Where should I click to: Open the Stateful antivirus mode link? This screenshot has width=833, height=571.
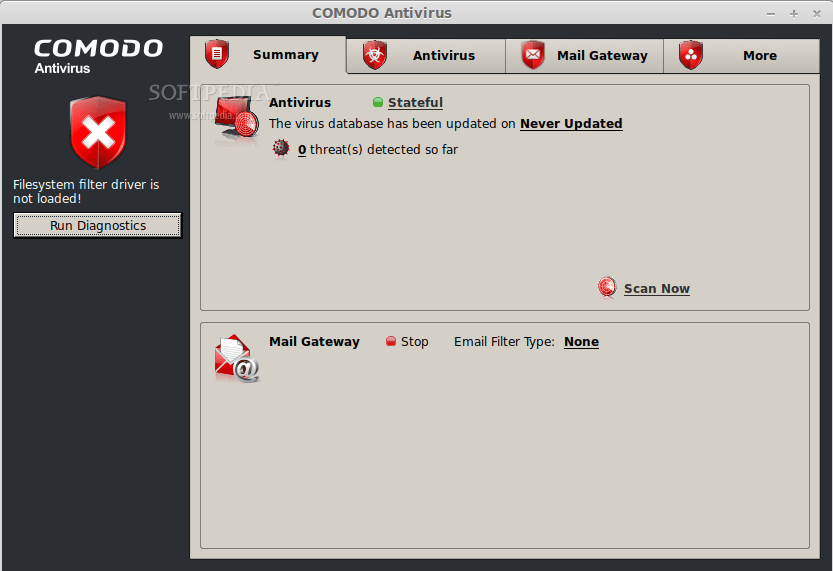pos(415,103)
